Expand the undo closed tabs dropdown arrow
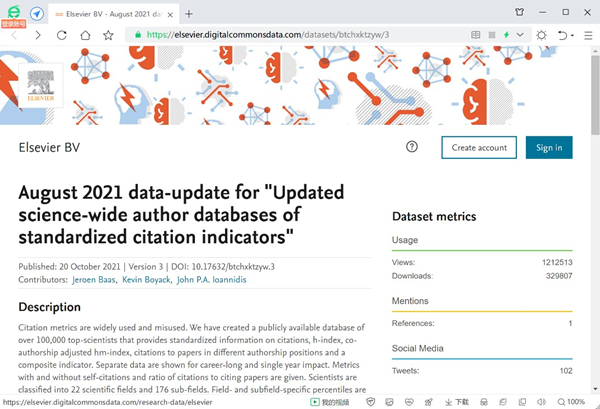Viewport: 600px width, 409px height. (x=572, y=36)
